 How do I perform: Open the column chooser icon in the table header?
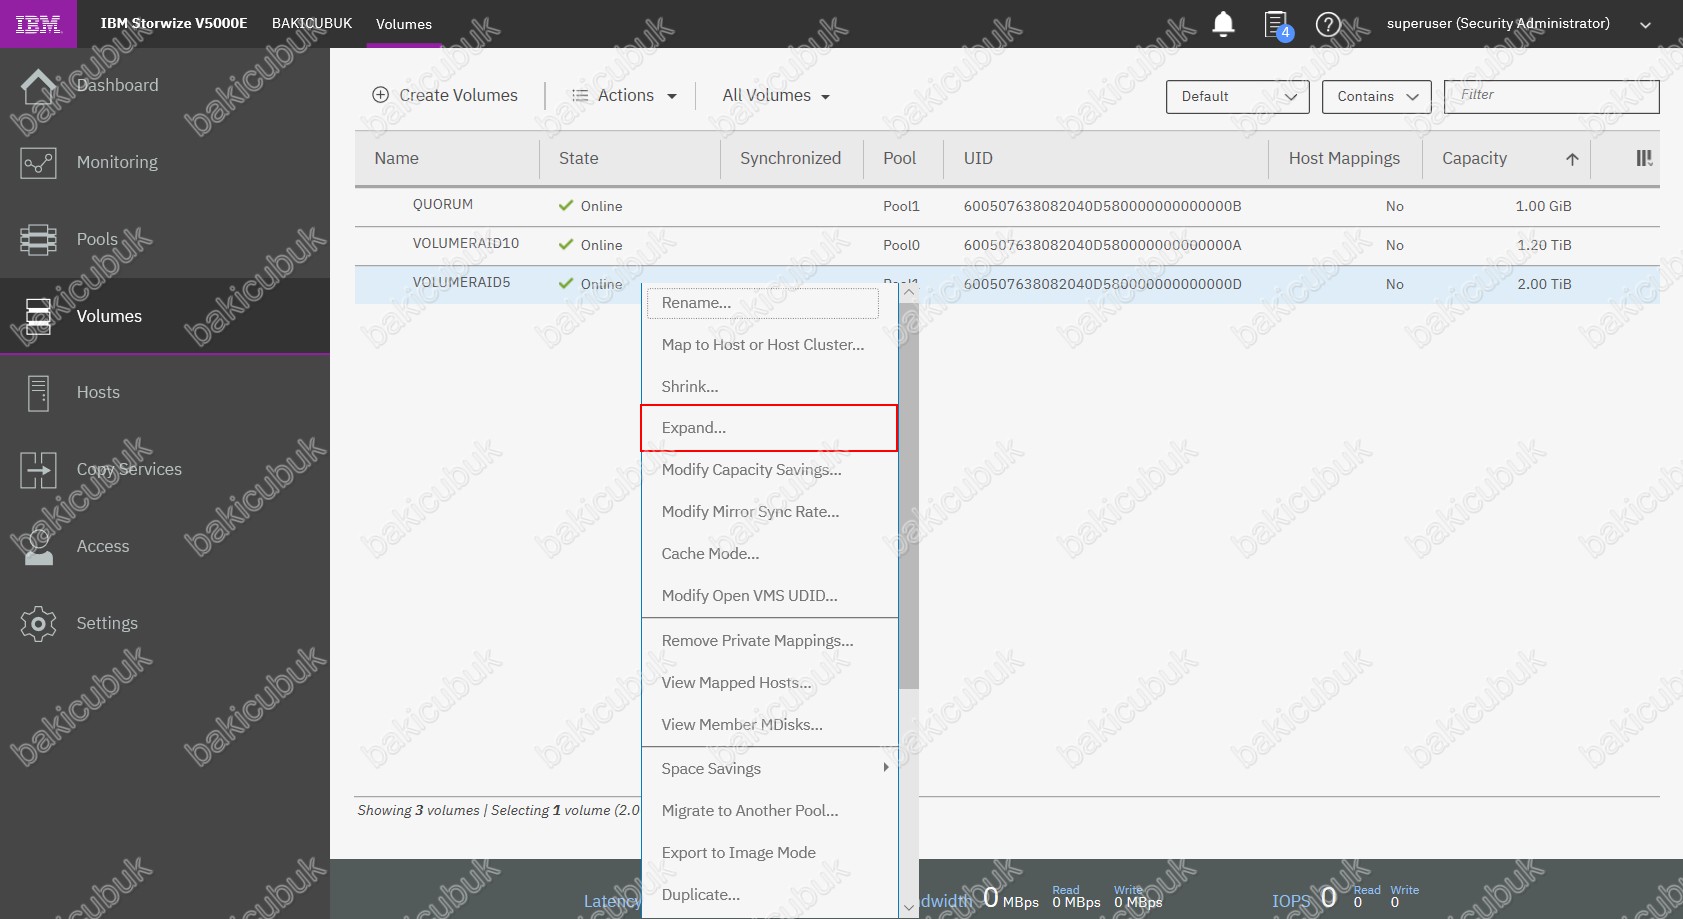(x=1644, y=158)
